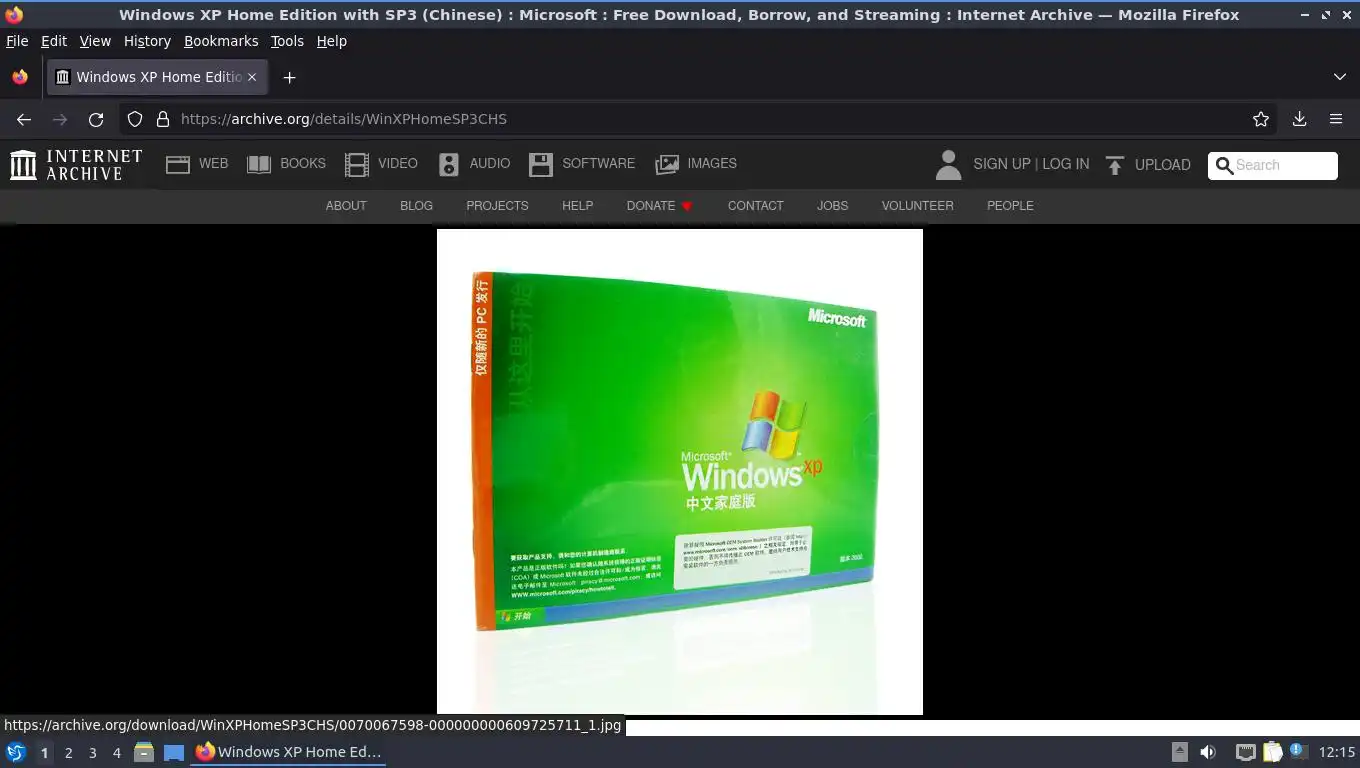Go back with the browser back arrow
Viewport: 1360px width, 768px height.
(x=24, y=119)
